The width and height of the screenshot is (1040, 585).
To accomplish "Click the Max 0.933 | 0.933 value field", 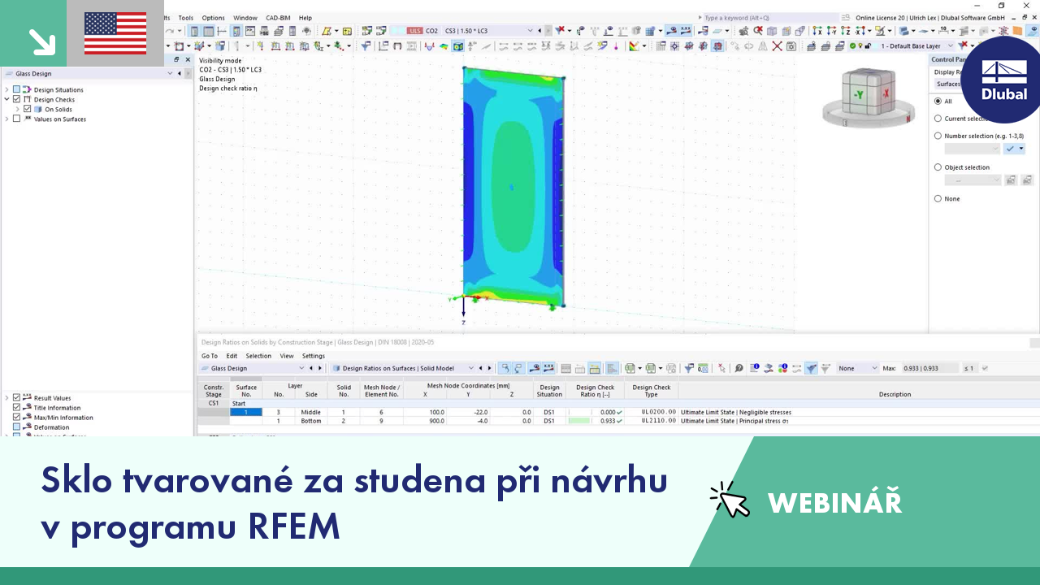I will [x=930, y=368].
